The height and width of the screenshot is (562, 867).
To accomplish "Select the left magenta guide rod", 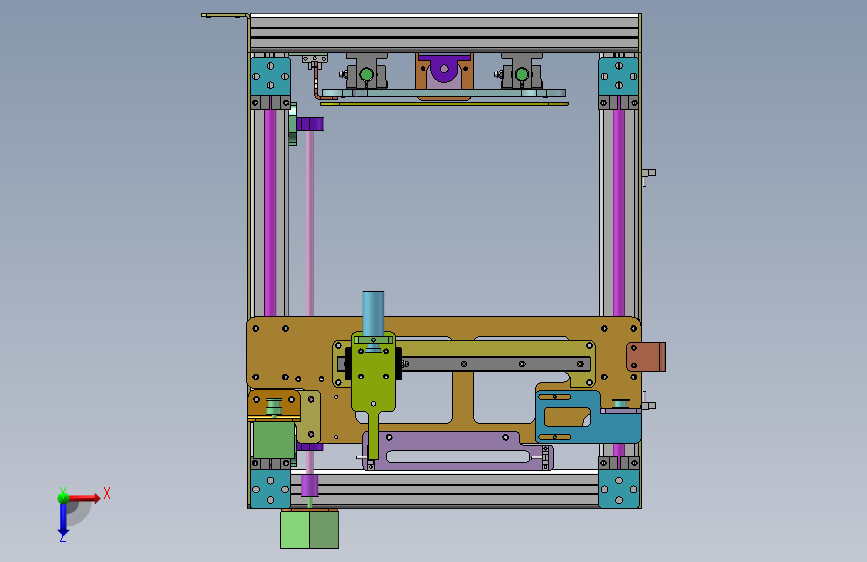I will [x=270, y=213].
